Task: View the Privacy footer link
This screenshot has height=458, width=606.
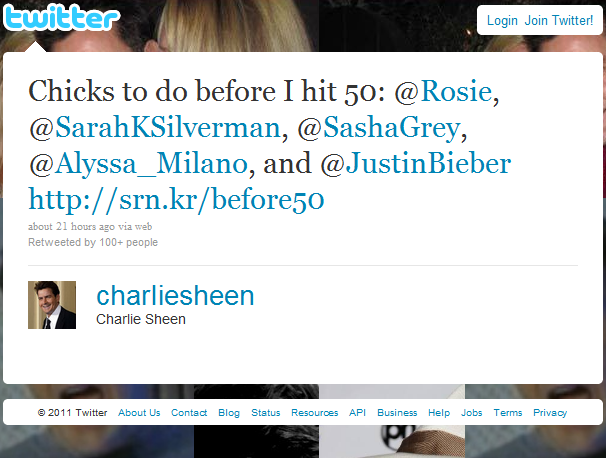Action: tap(550, 413)
